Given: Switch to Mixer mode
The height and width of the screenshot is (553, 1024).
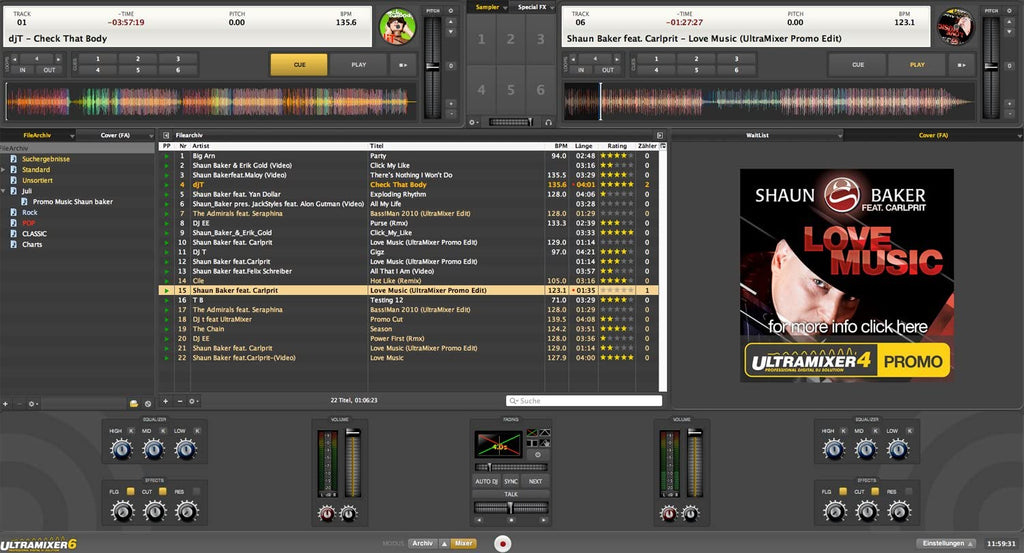Looking at the screenshot, I should [464, 543].
